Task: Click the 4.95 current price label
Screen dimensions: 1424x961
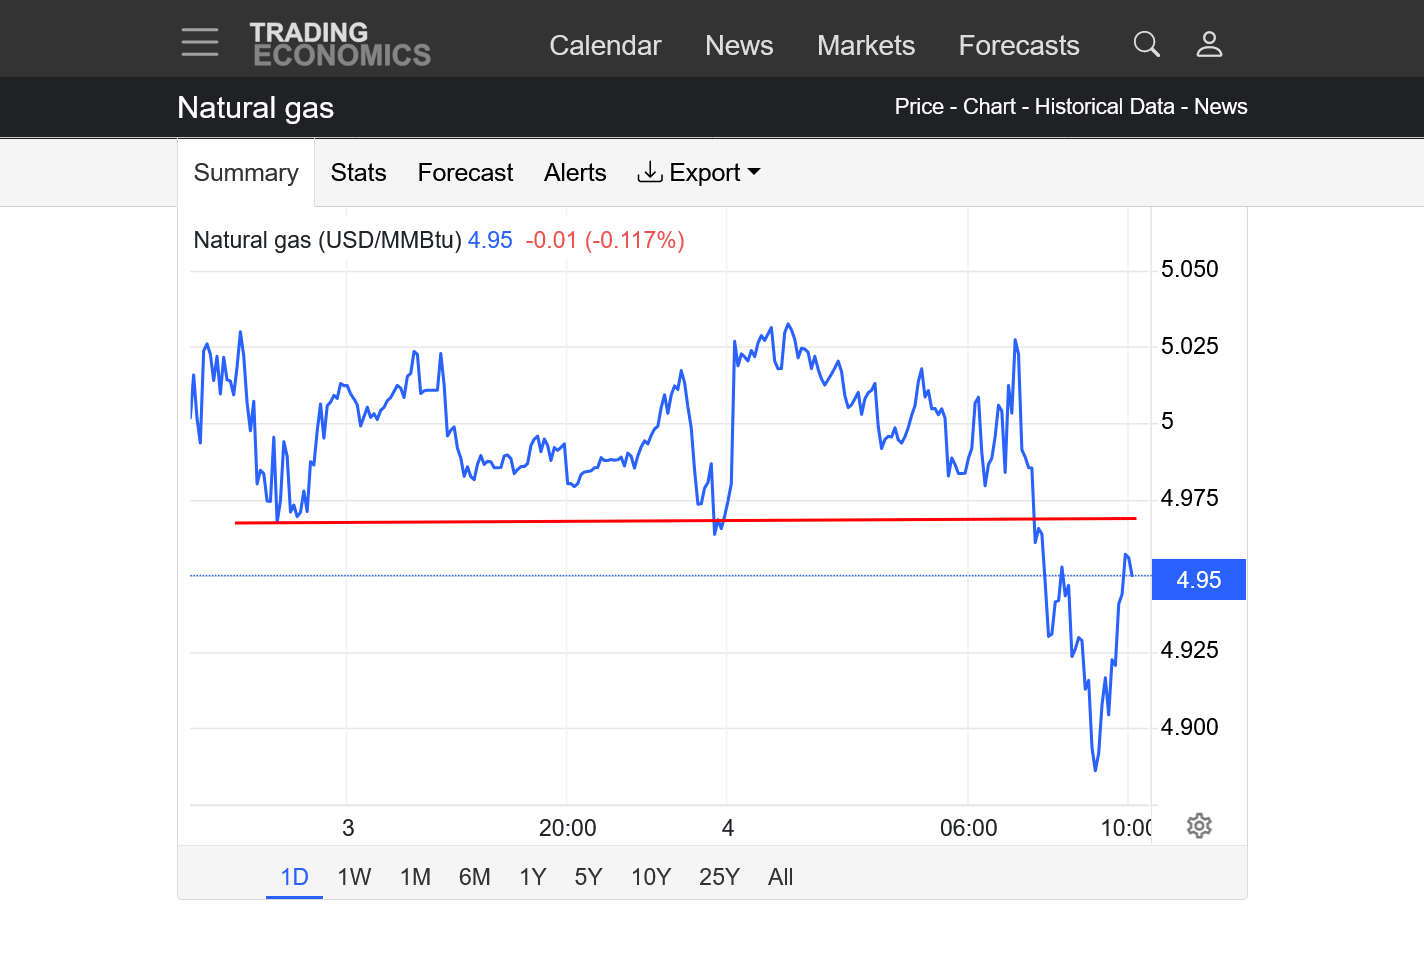Action: [1198, 580]
